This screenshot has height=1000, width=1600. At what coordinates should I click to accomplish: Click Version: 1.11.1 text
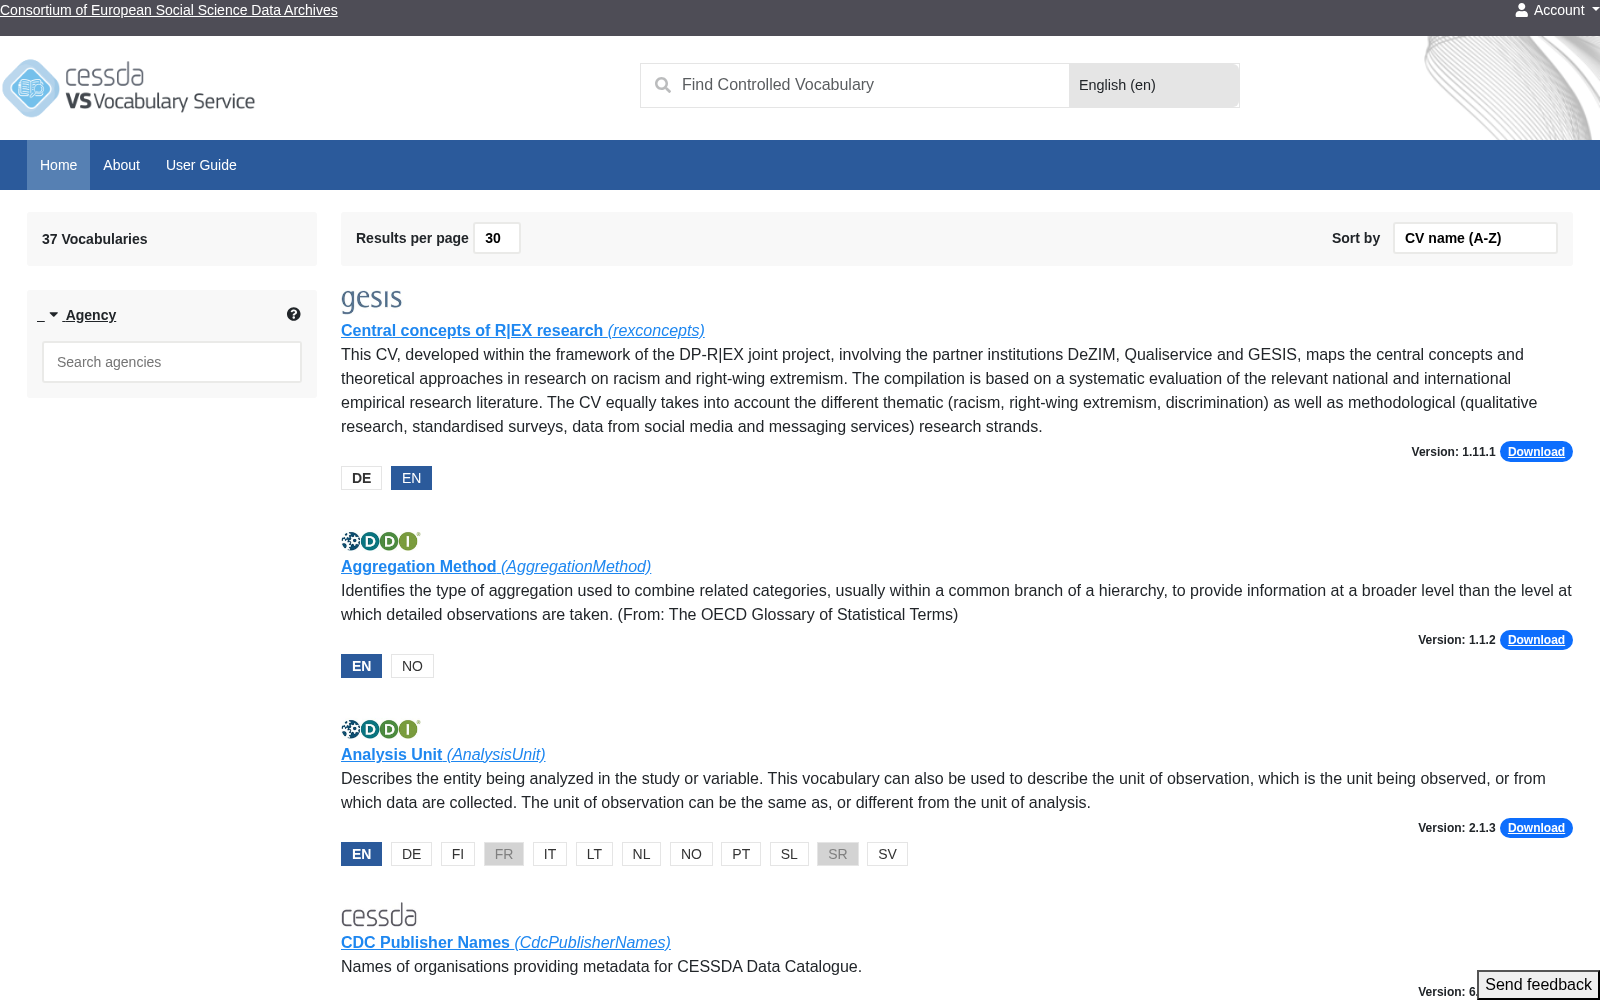(1453, 452)
